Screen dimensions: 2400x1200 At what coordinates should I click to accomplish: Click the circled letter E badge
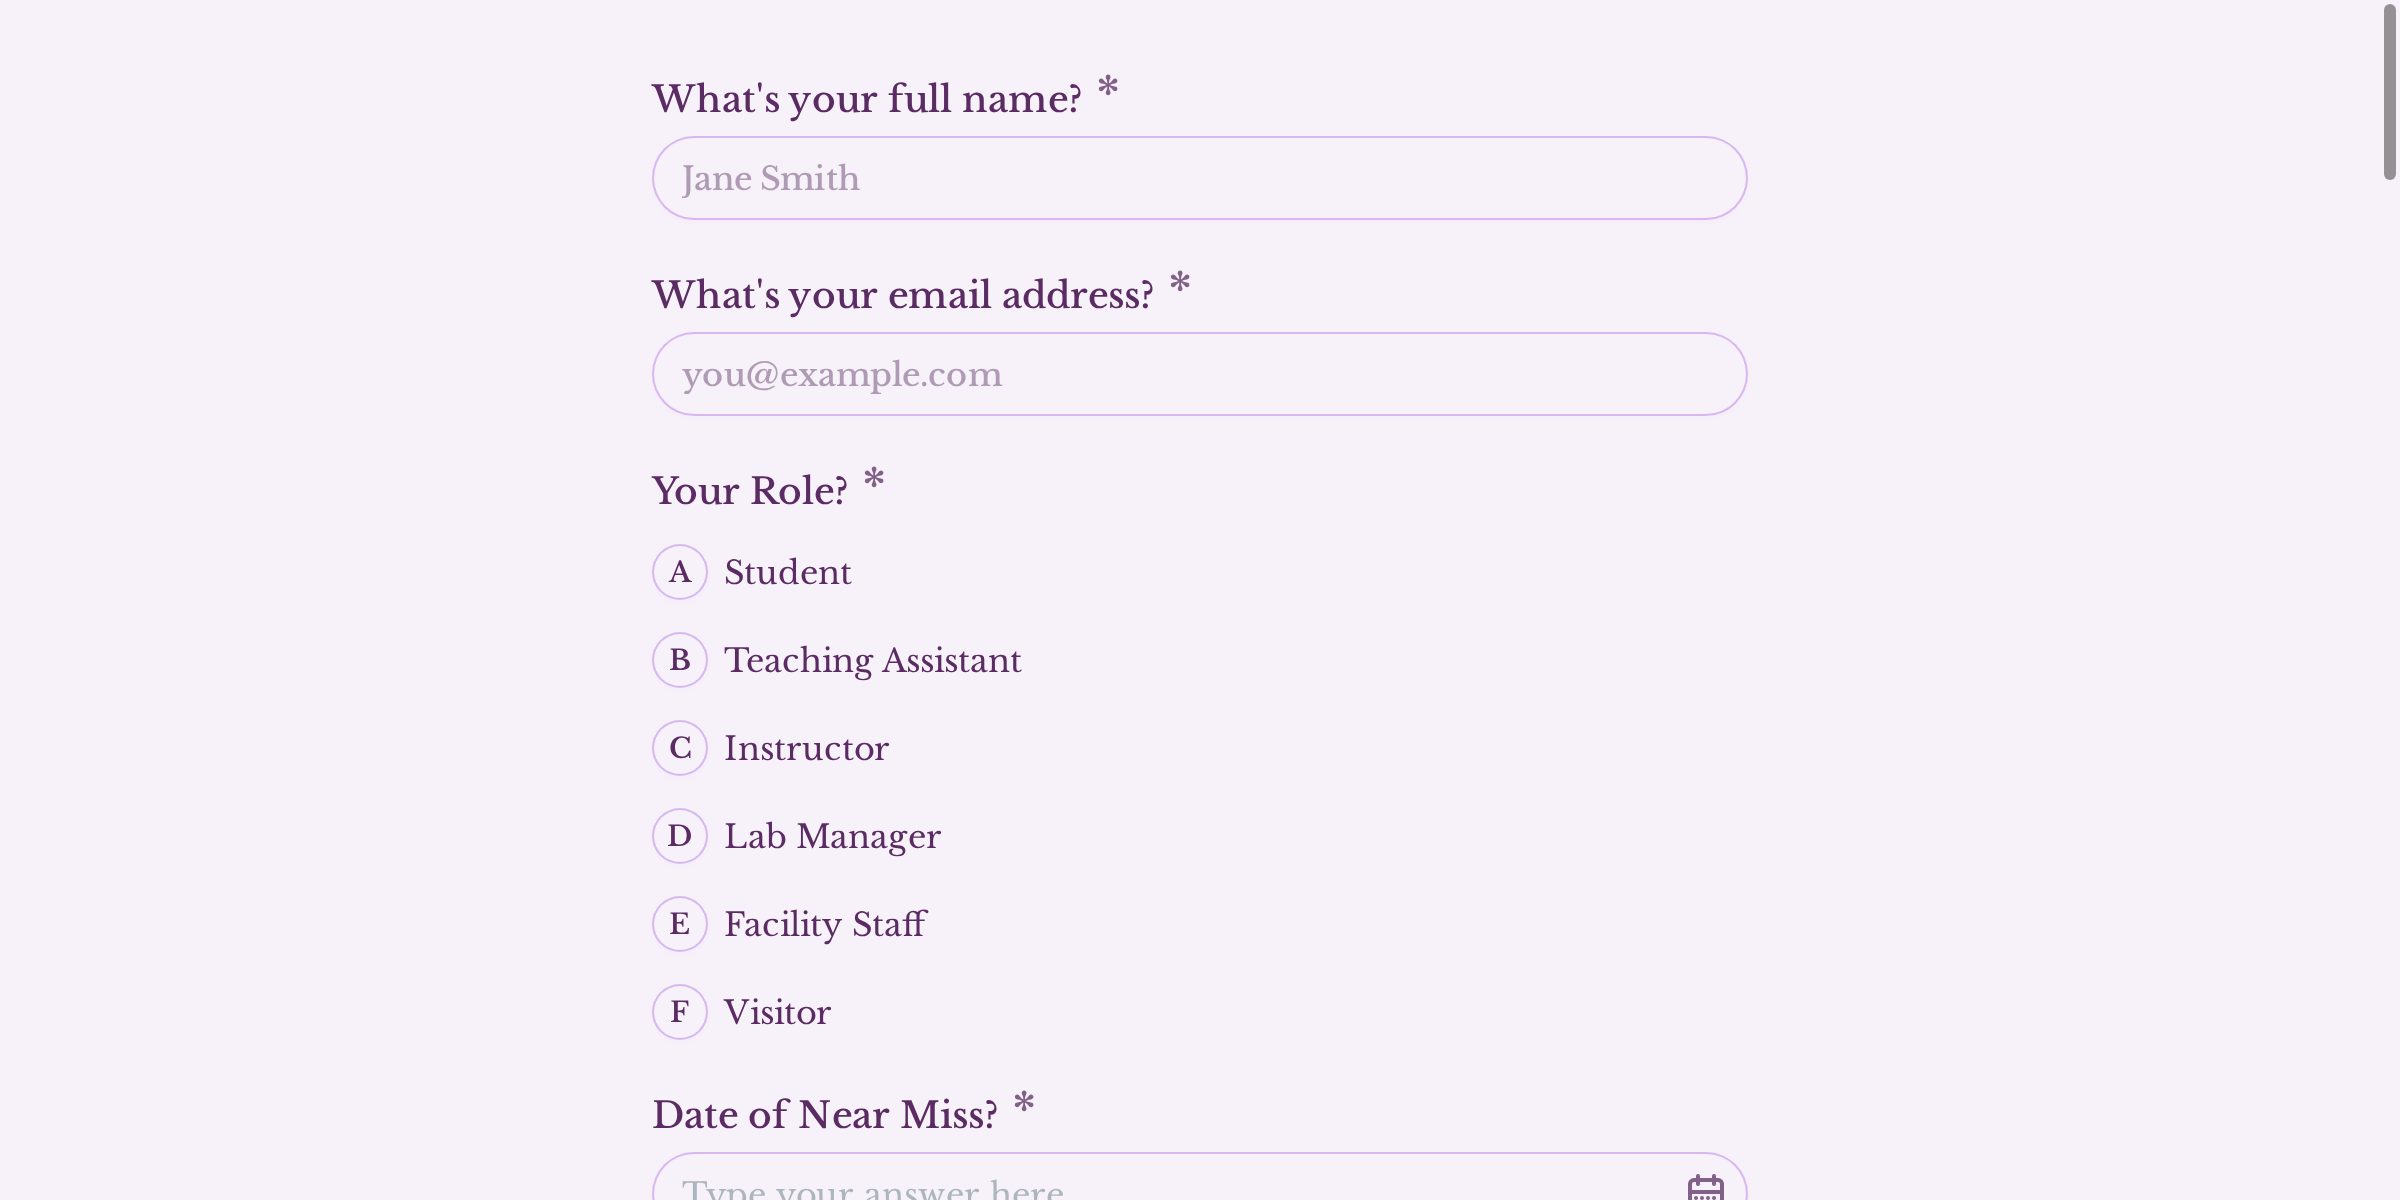680,924
